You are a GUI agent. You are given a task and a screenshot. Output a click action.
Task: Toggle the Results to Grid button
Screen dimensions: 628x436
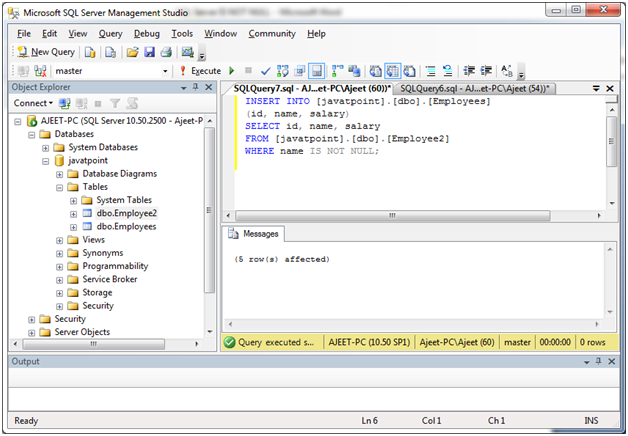tap(392, 71)
